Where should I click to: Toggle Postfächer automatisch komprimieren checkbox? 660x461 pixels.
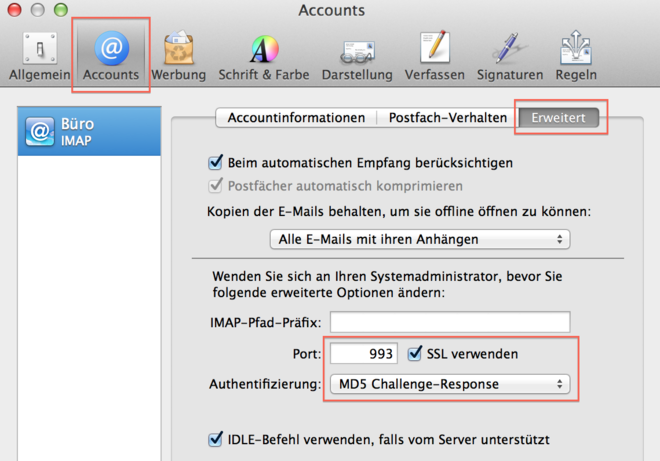216,186
